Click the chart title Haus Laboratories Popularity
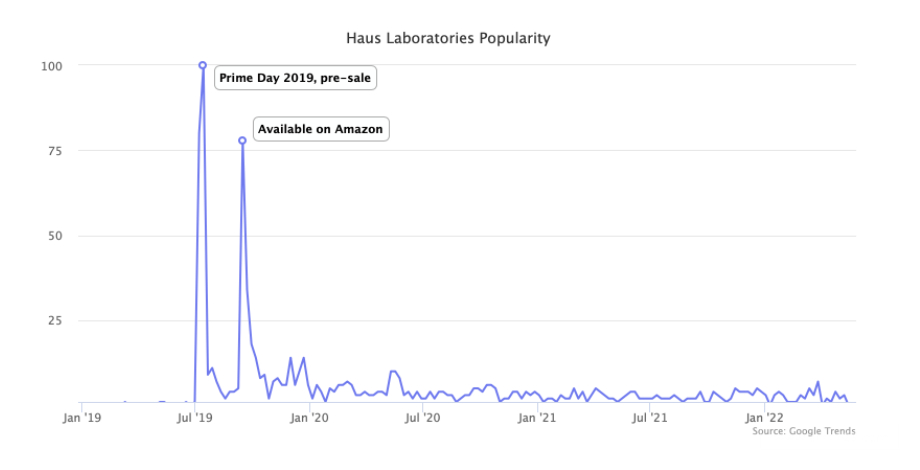Image resolution: width=920 pixels, height=470 pixels. pyautogui.click(x=448, y=38)
